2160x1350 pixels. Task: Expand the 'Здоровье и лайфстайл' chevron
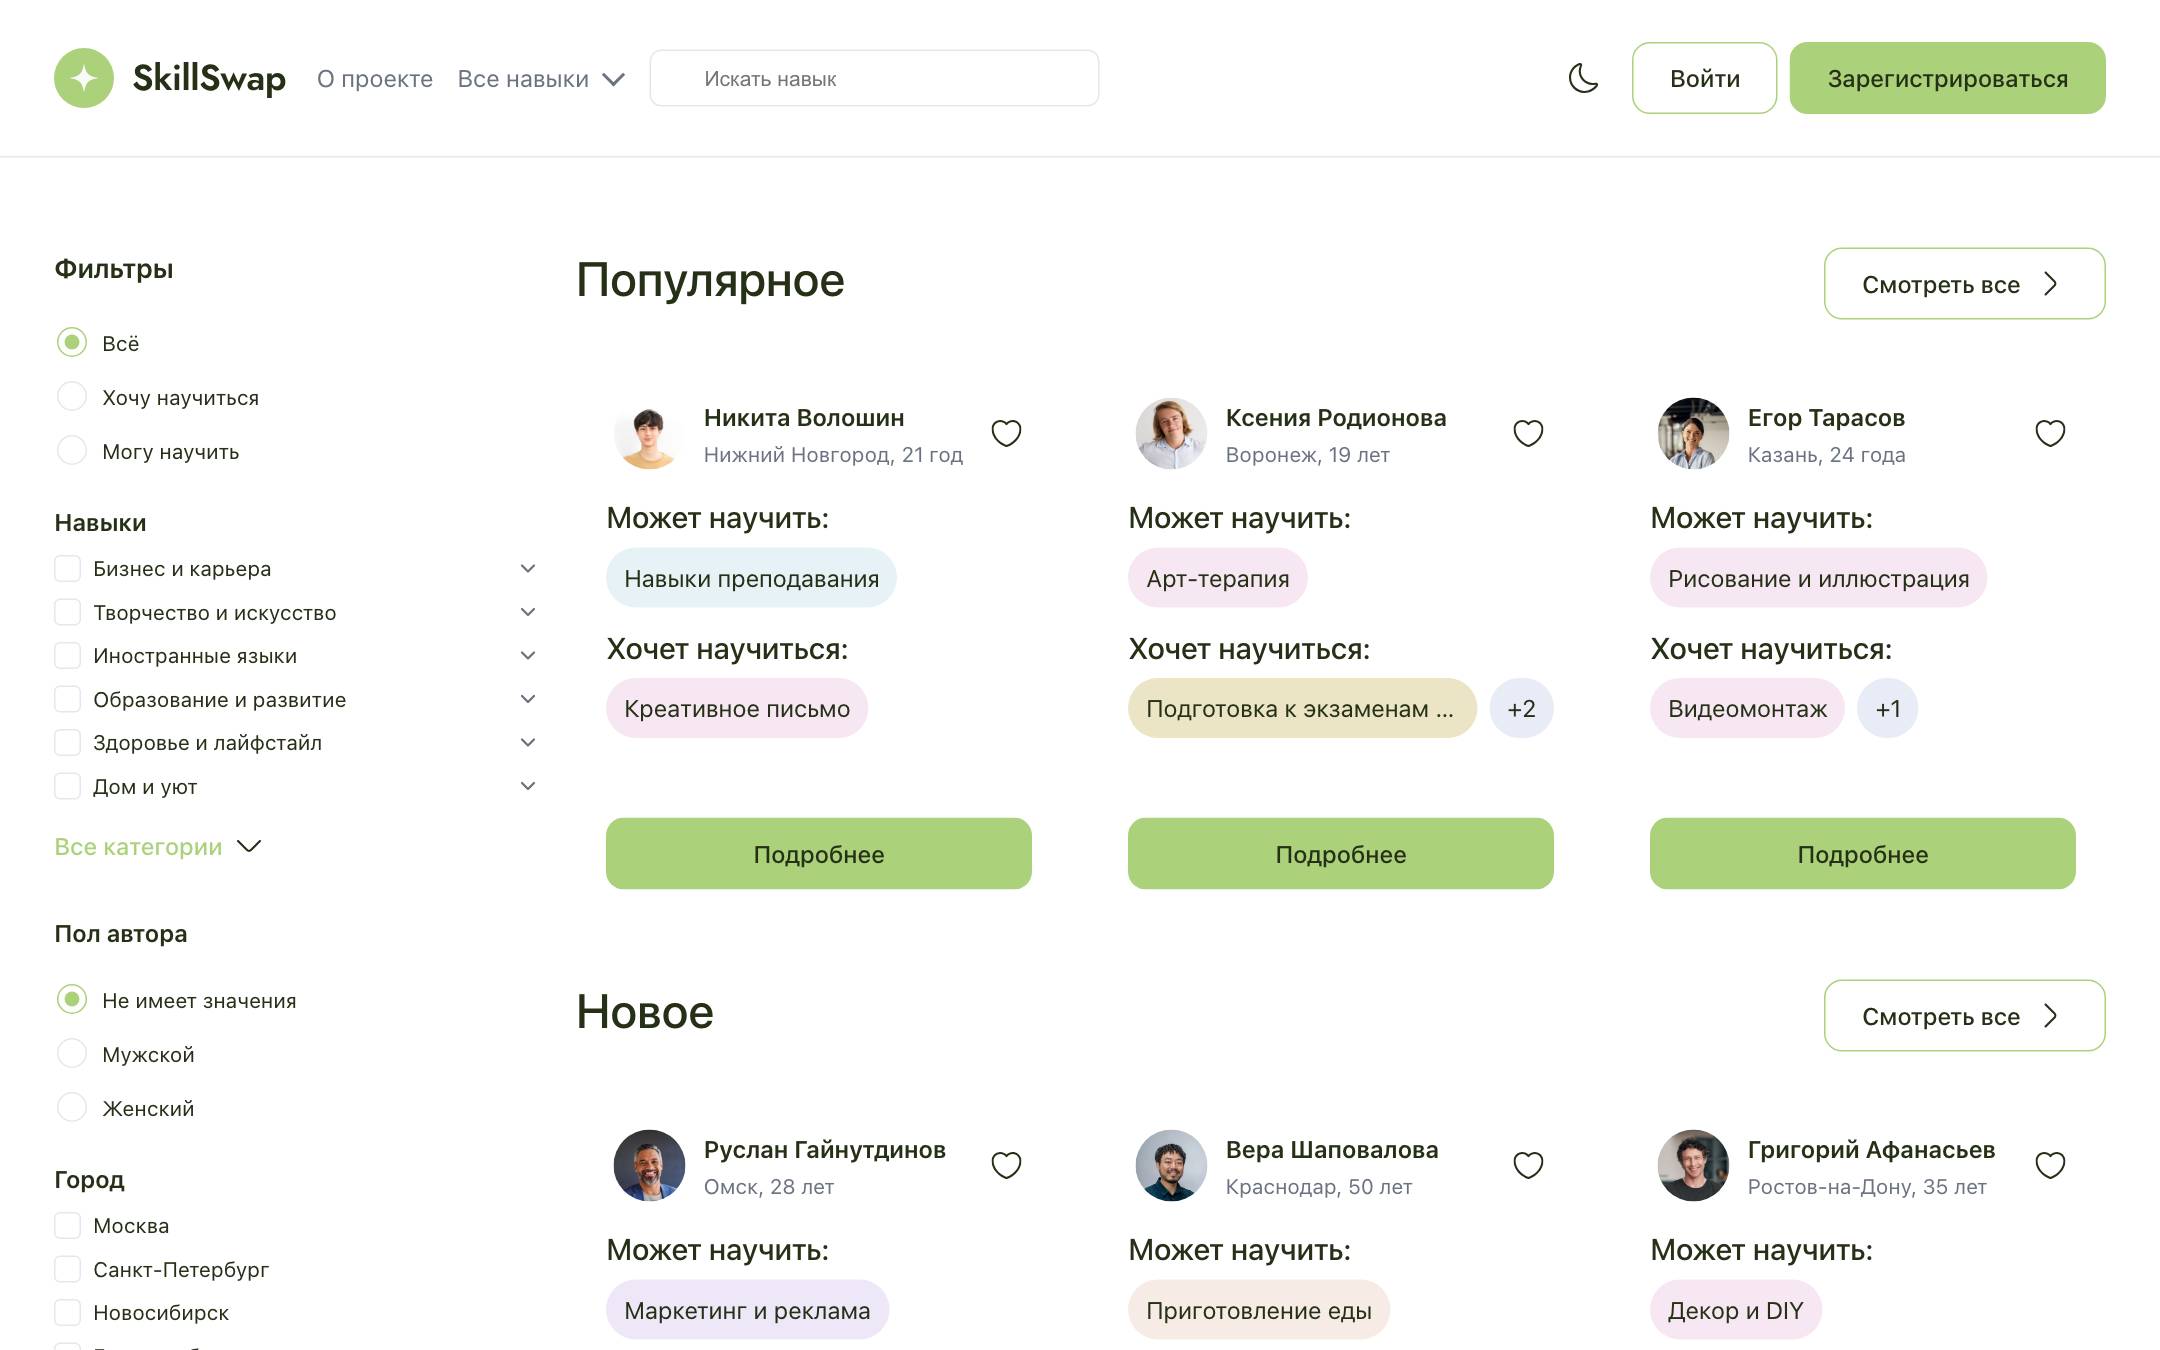pyautogui.click(x=528, y=742)
